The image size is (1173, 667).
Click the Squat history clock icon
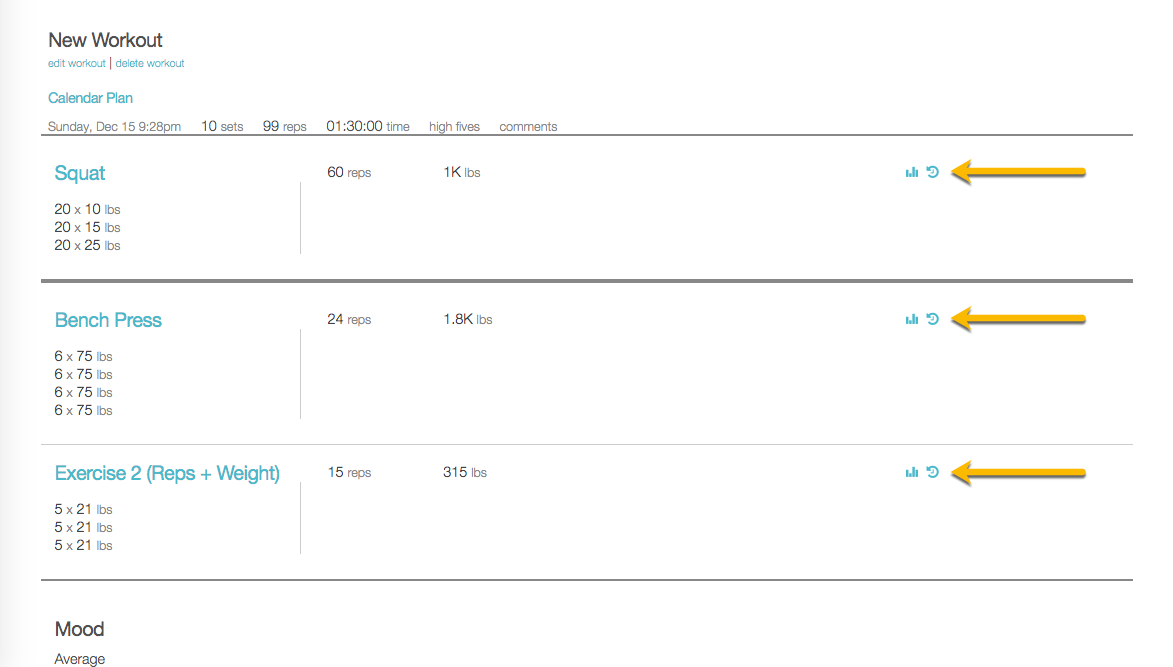pos(932,172)
